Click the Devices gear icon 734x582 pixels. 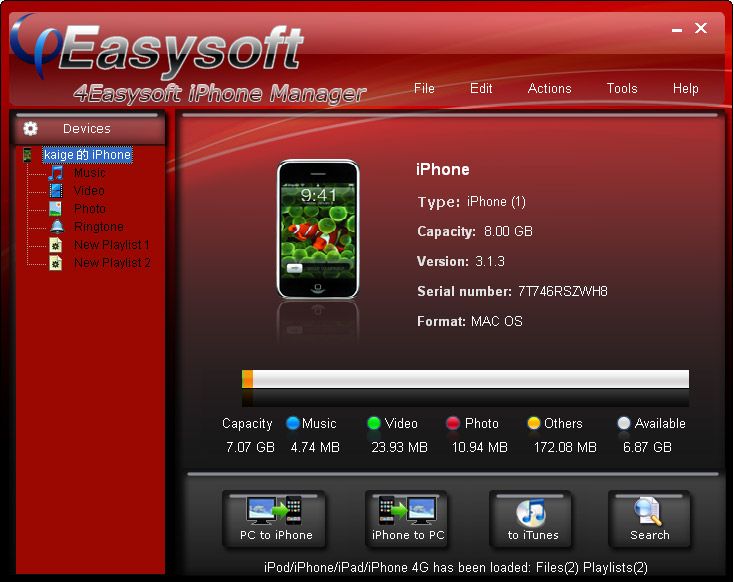(30, 128)
